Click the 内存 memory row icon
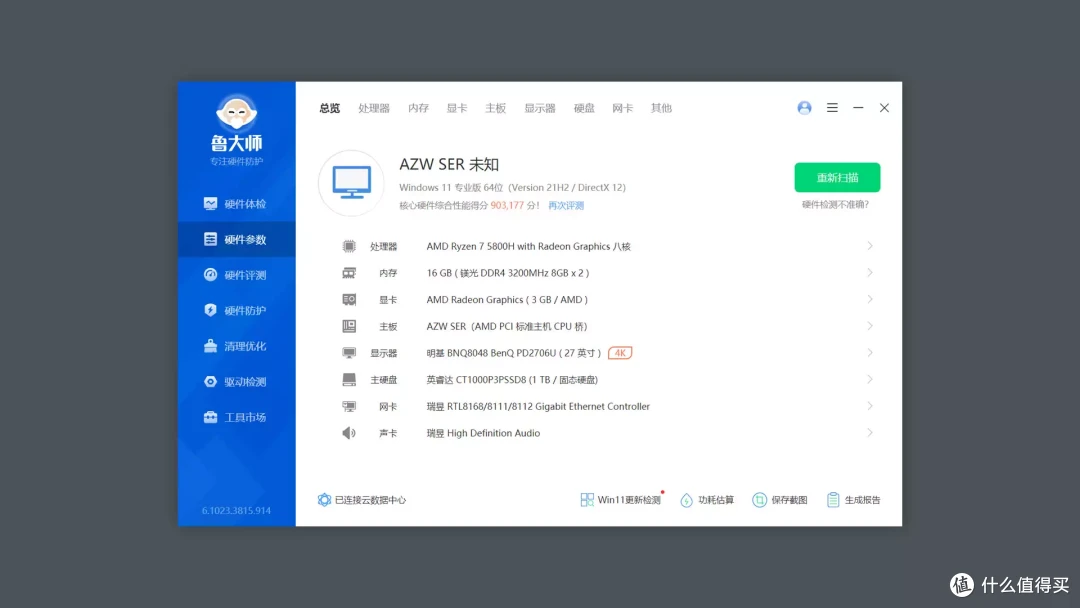 tap(349, 273)
